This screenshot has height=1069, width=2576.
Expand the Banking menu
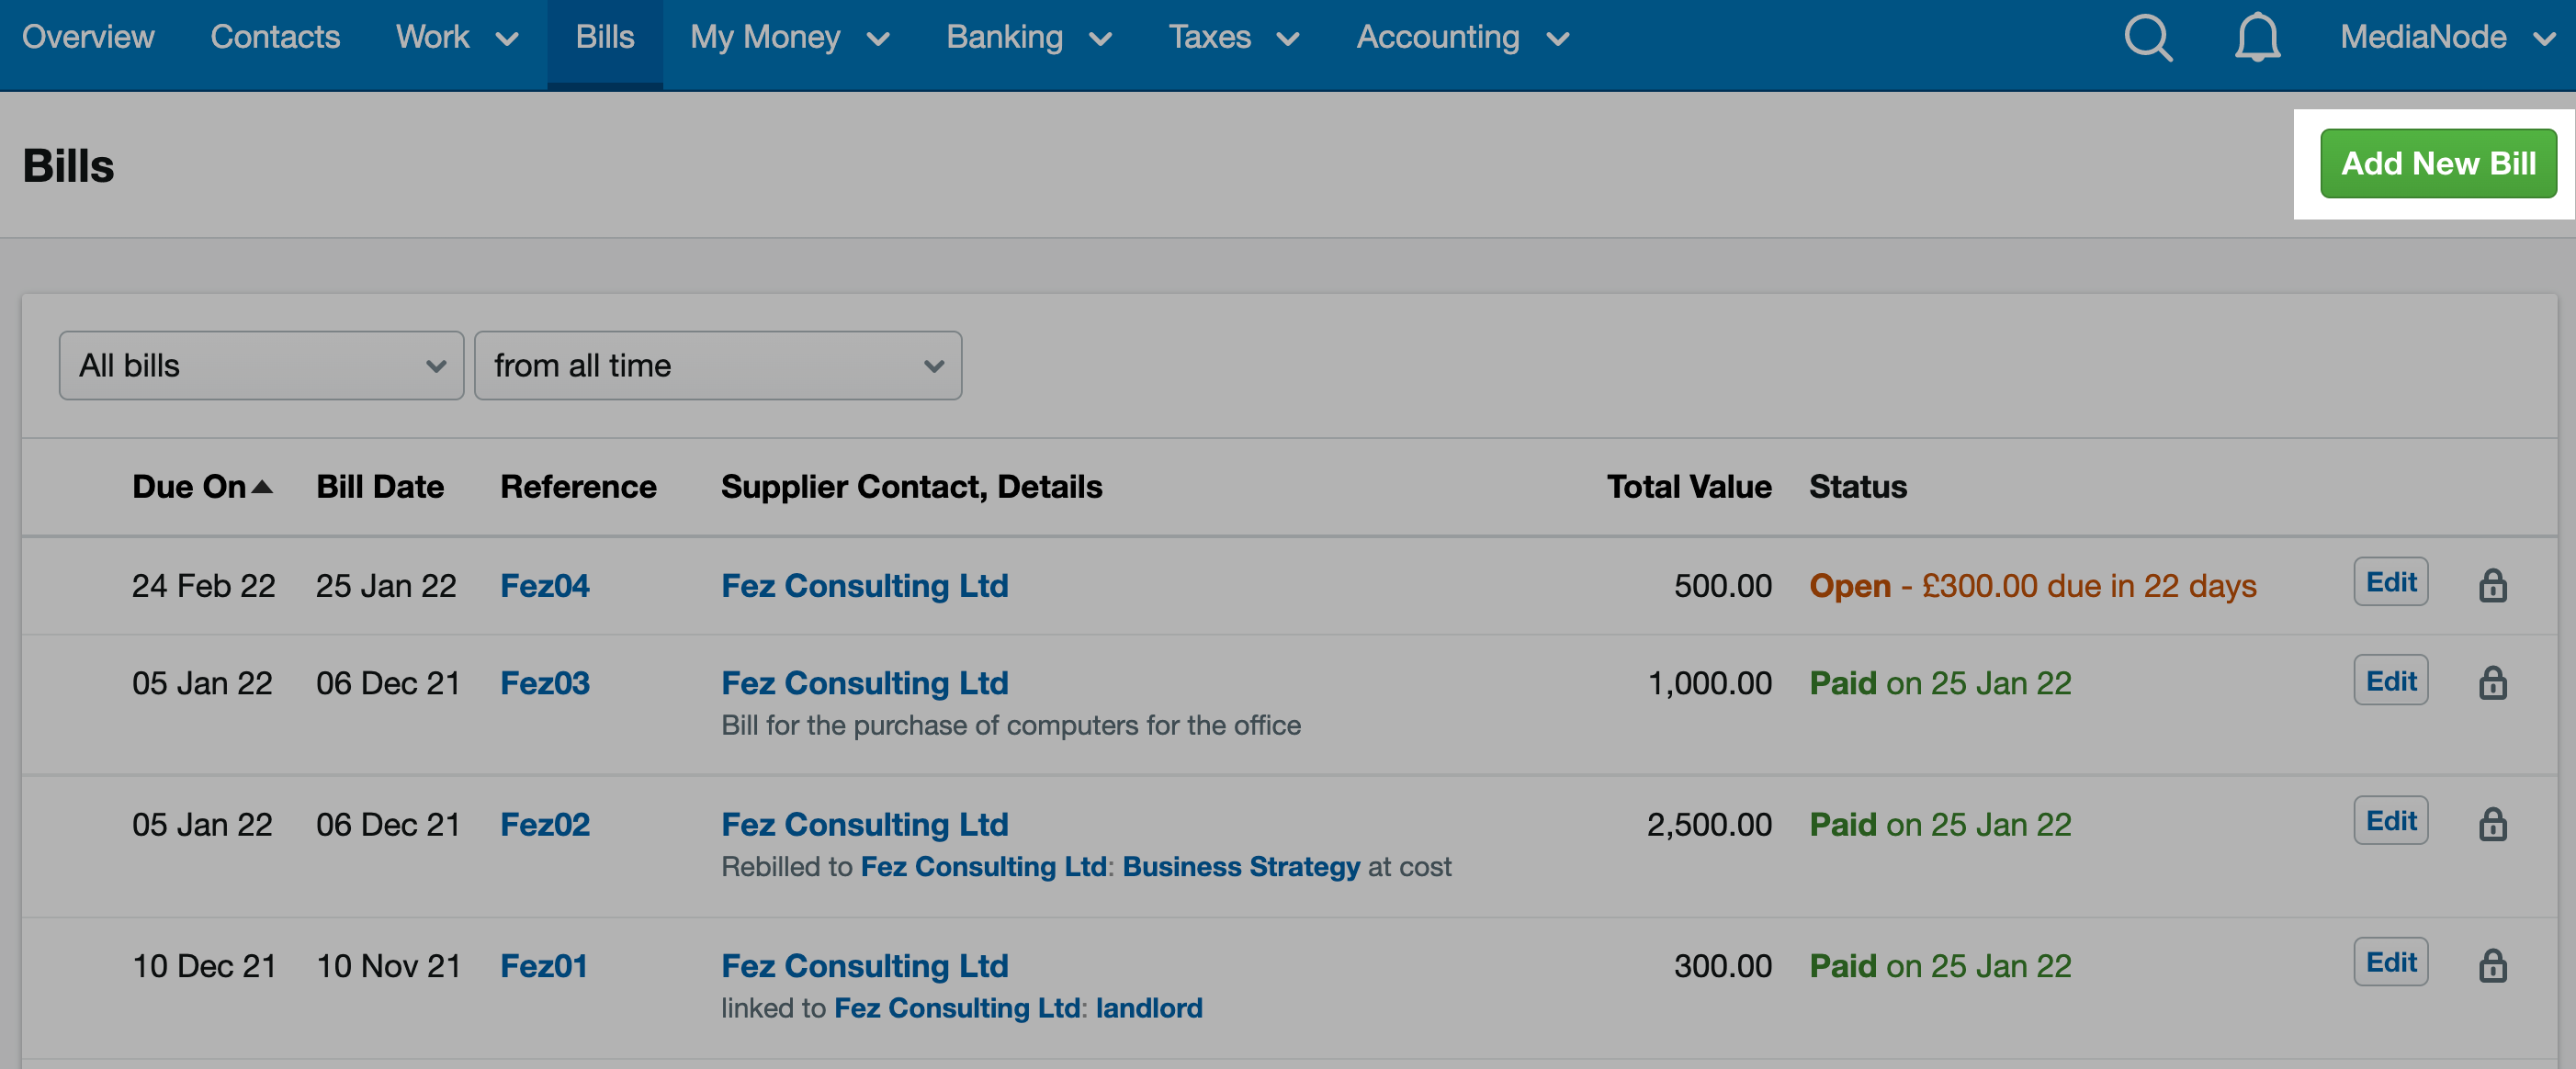pyautogui.click(x=1029, y=38)
